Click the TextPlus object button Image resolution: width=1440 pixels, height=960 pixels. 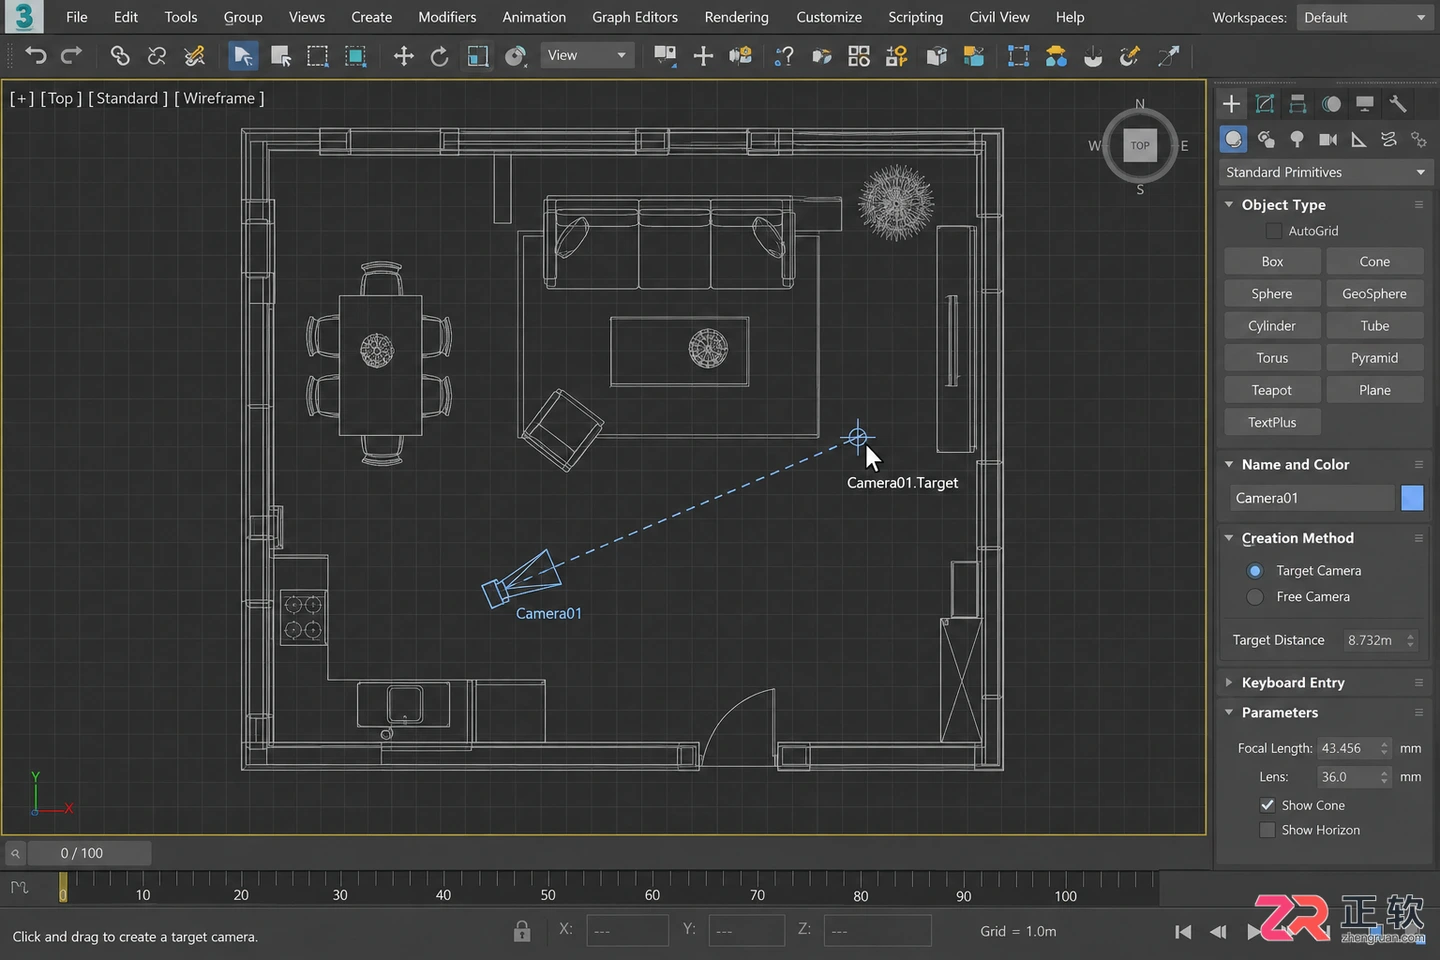point(1272,422)
